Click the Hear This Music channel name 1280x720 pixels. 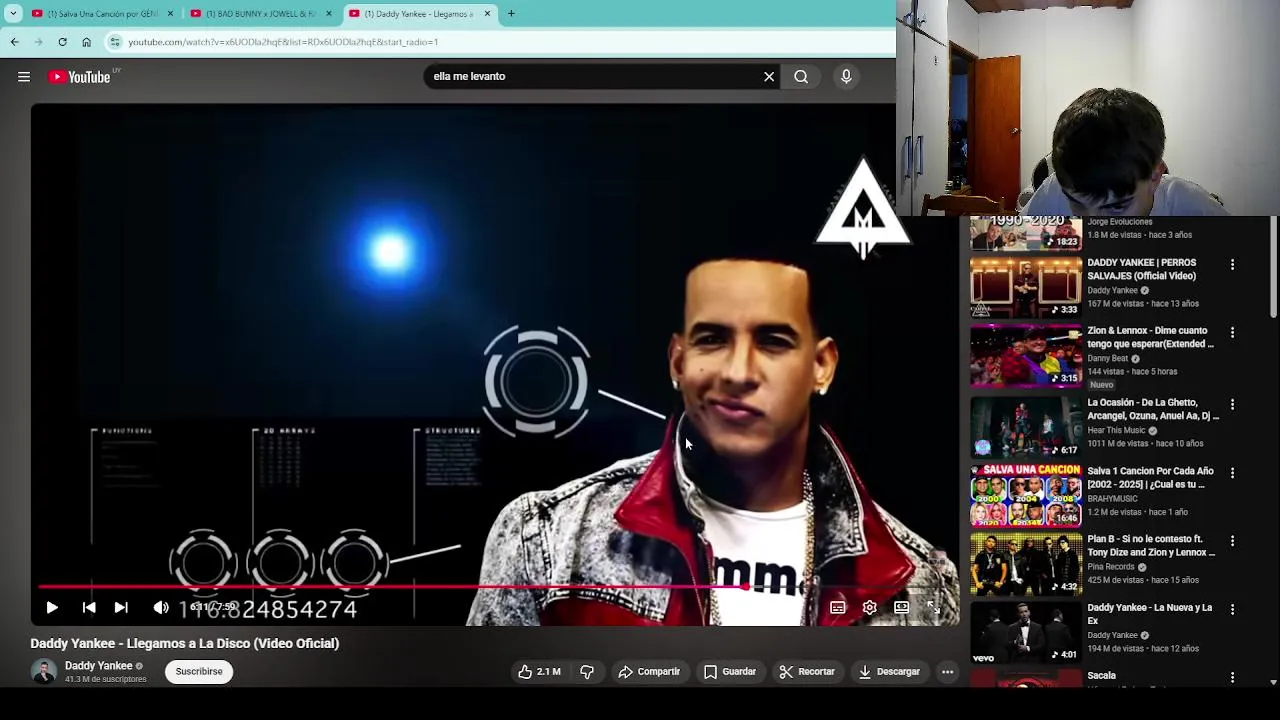click(x=1116, y=430)
